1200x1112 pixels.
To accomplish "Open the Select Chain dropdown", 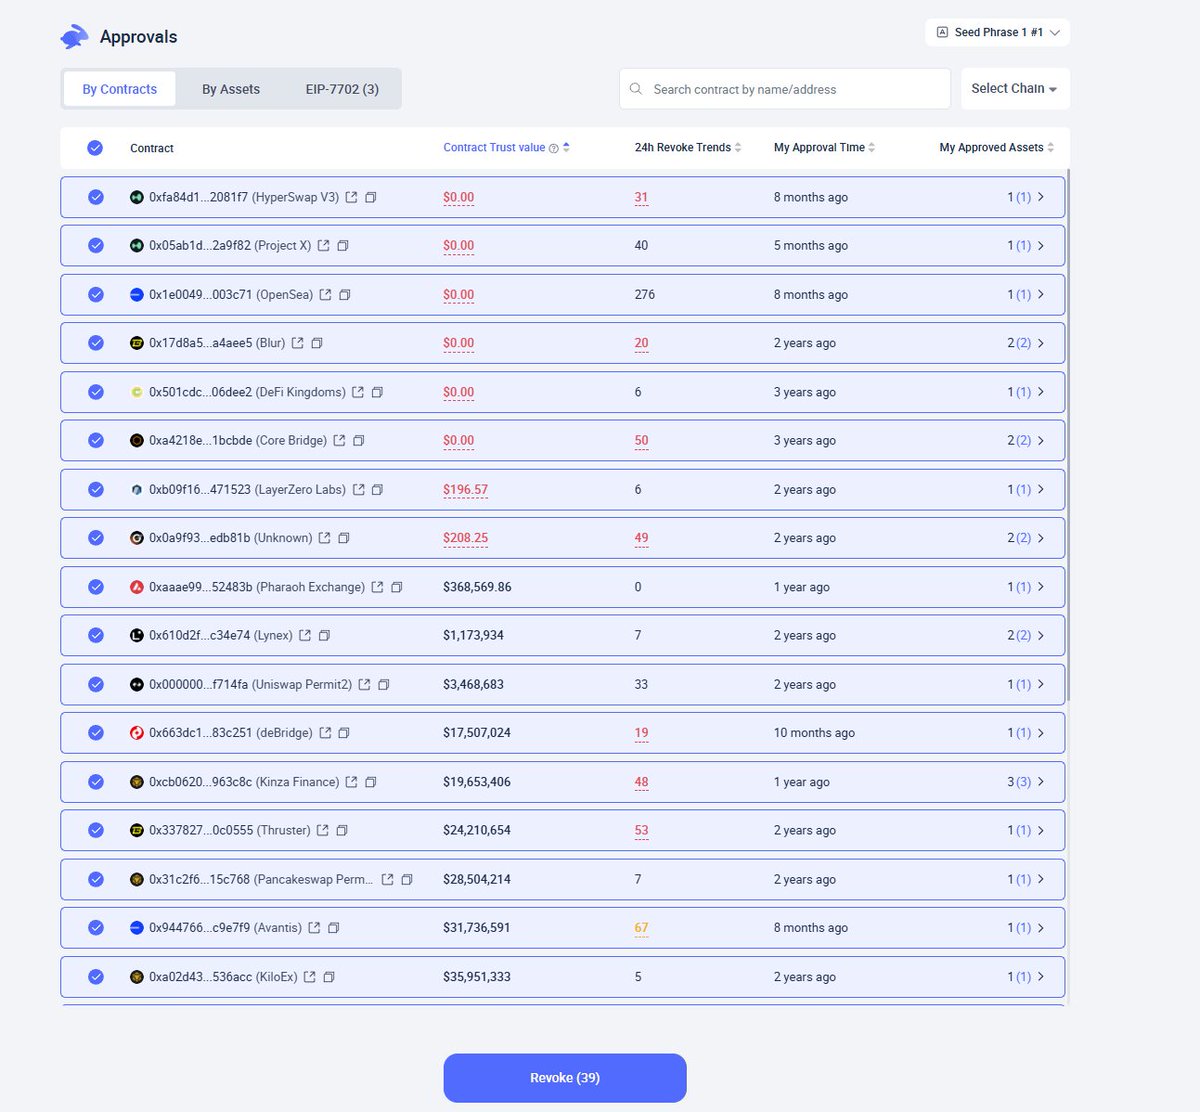I will [1015, 88].
